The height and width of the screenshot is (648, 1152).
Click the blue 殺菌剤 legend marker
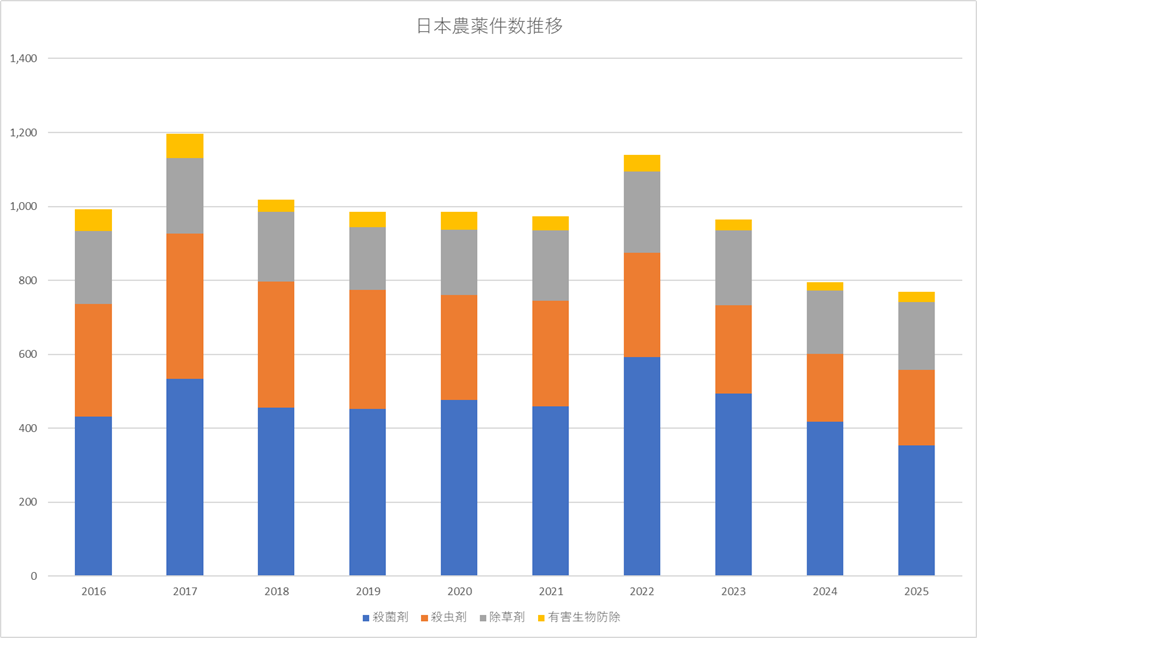coord(366,618)
